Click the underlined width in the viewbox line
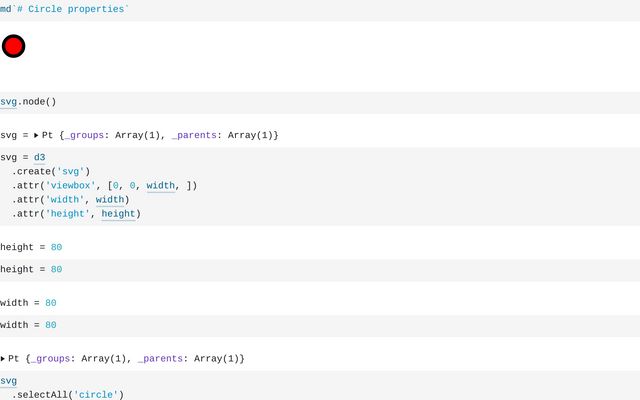The image size is (640, 400). [160, 185]
